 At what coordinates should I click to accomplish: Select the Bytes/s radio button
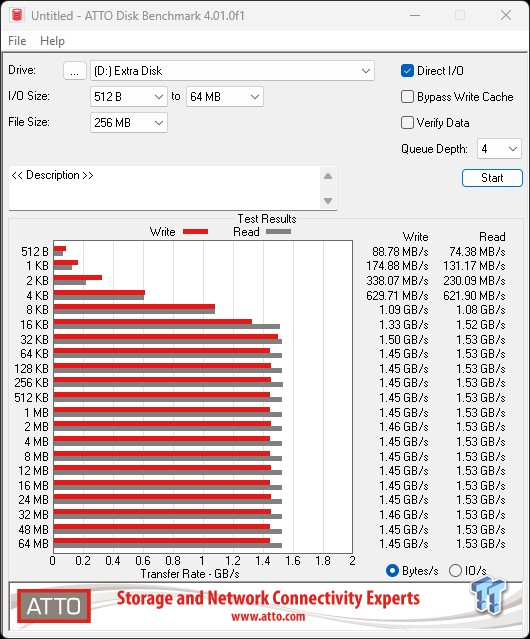tap(392, 571)
